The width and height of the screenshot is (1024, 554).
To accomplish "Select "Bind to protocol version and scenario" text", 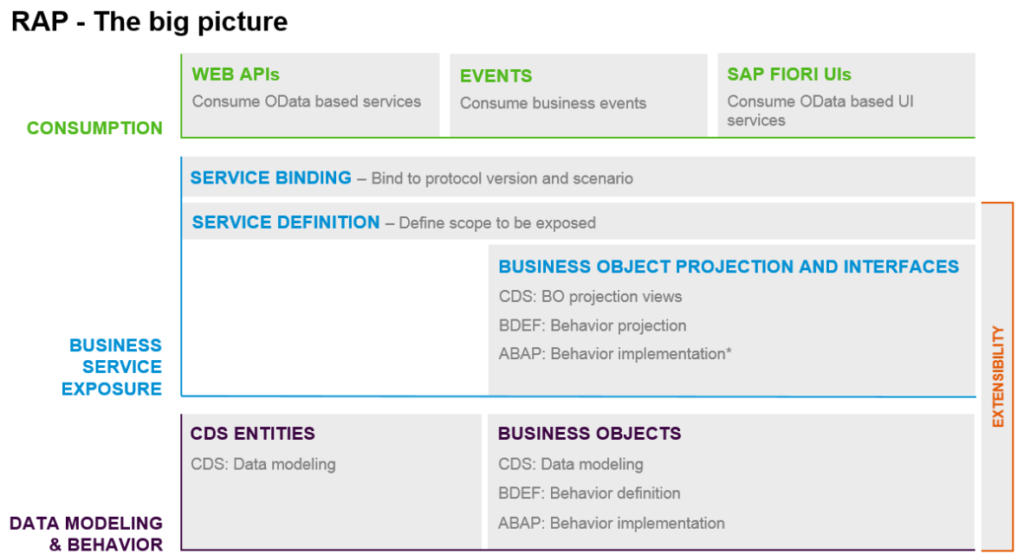I will 502,179.
